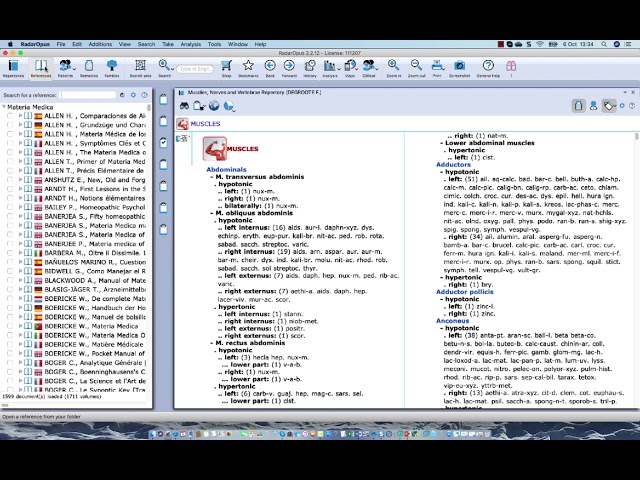Click the repertory vertical scrollbar

tap(636, 269)
